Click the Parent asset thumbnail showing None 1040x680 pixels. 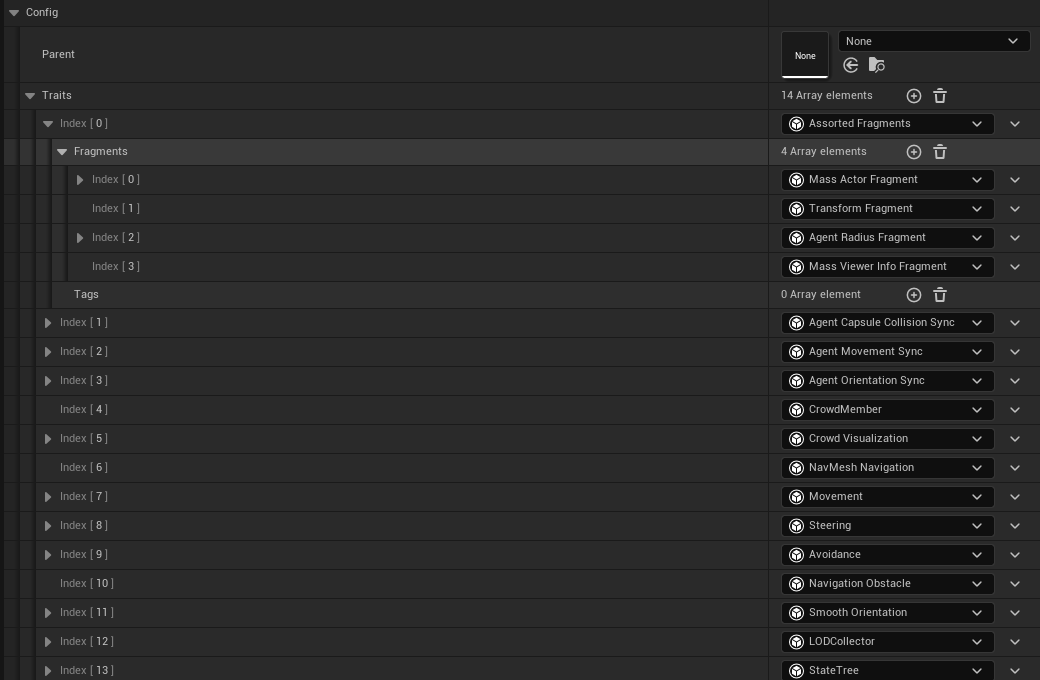coord(805,55)
